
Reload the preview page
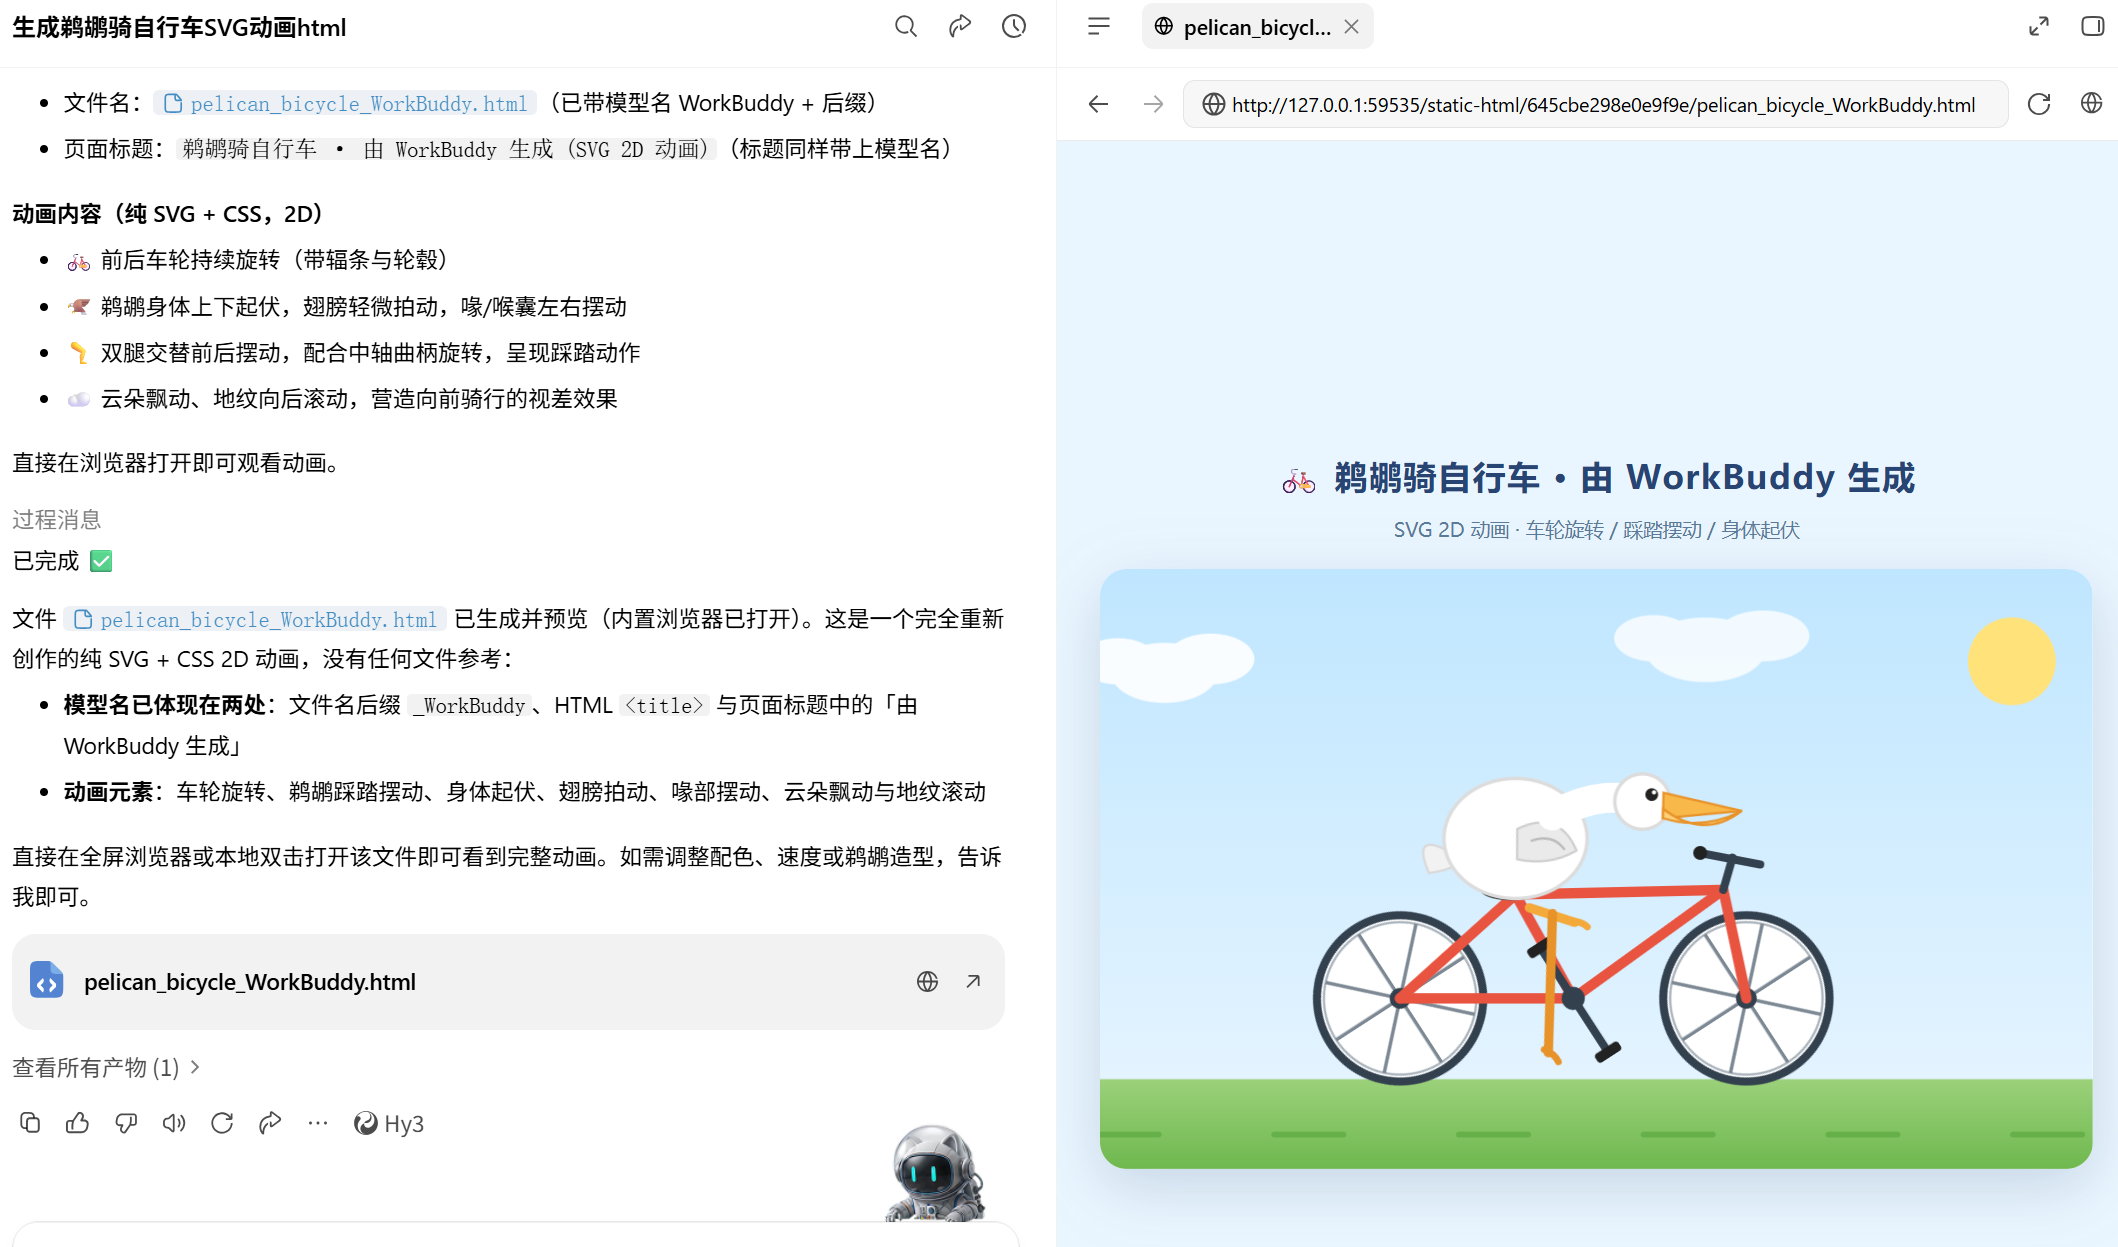coord(2039,104)
